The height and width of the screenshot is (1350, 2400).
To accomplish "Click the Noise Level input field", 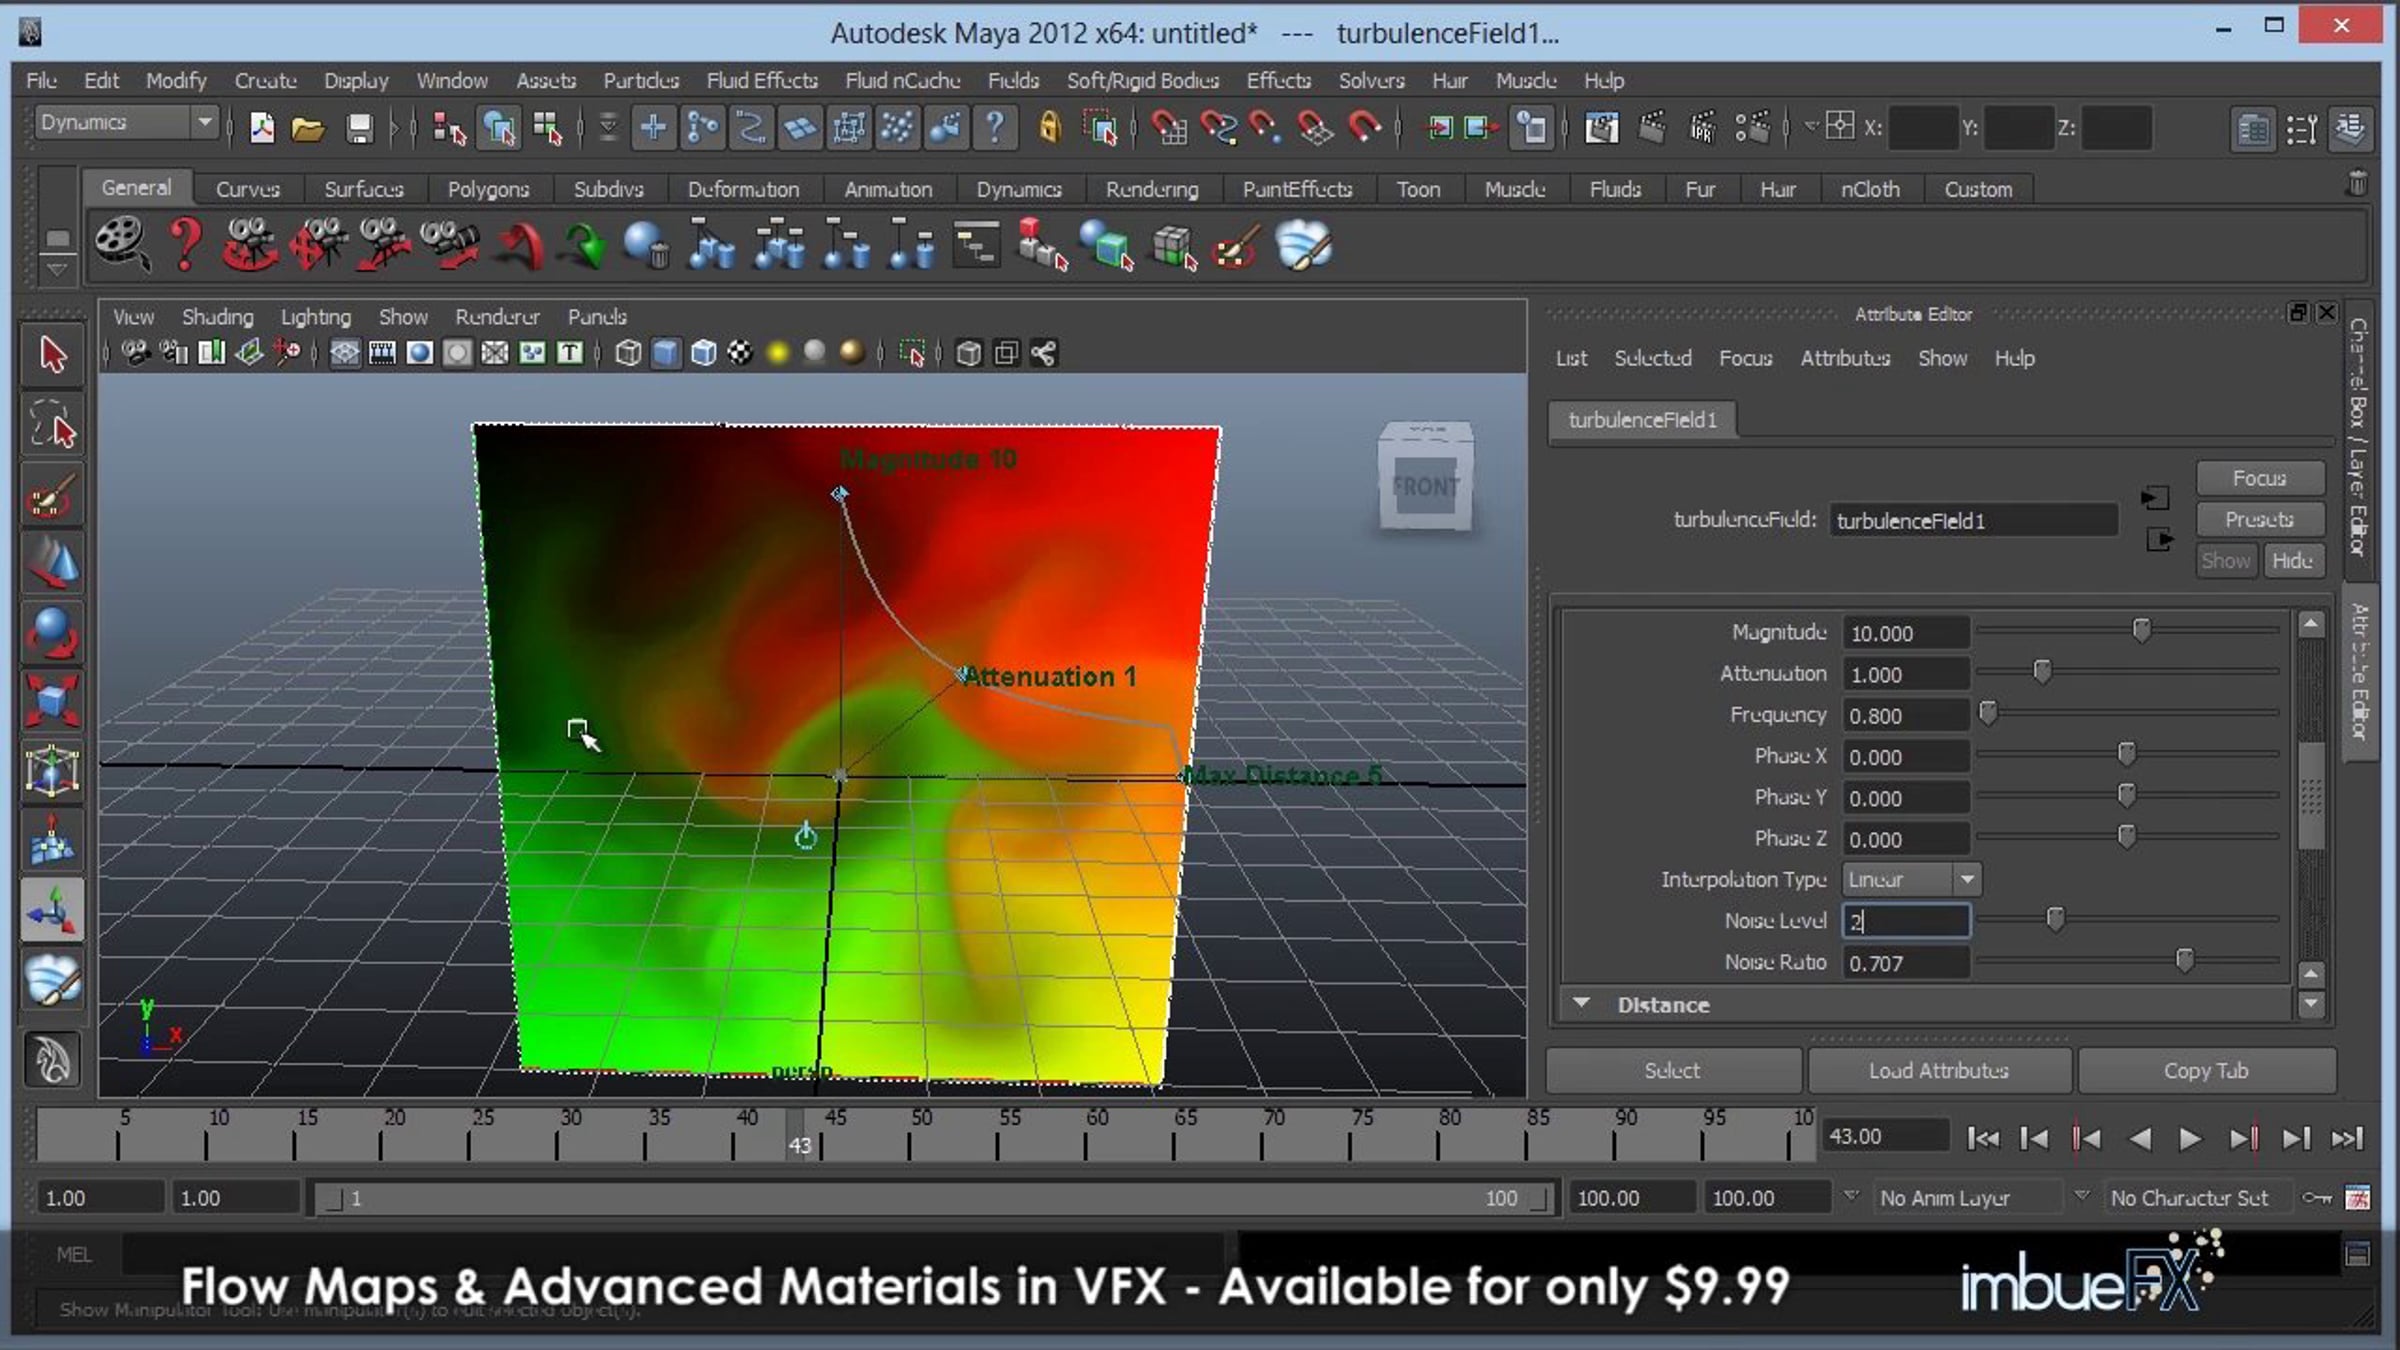I will [1906, 921].
